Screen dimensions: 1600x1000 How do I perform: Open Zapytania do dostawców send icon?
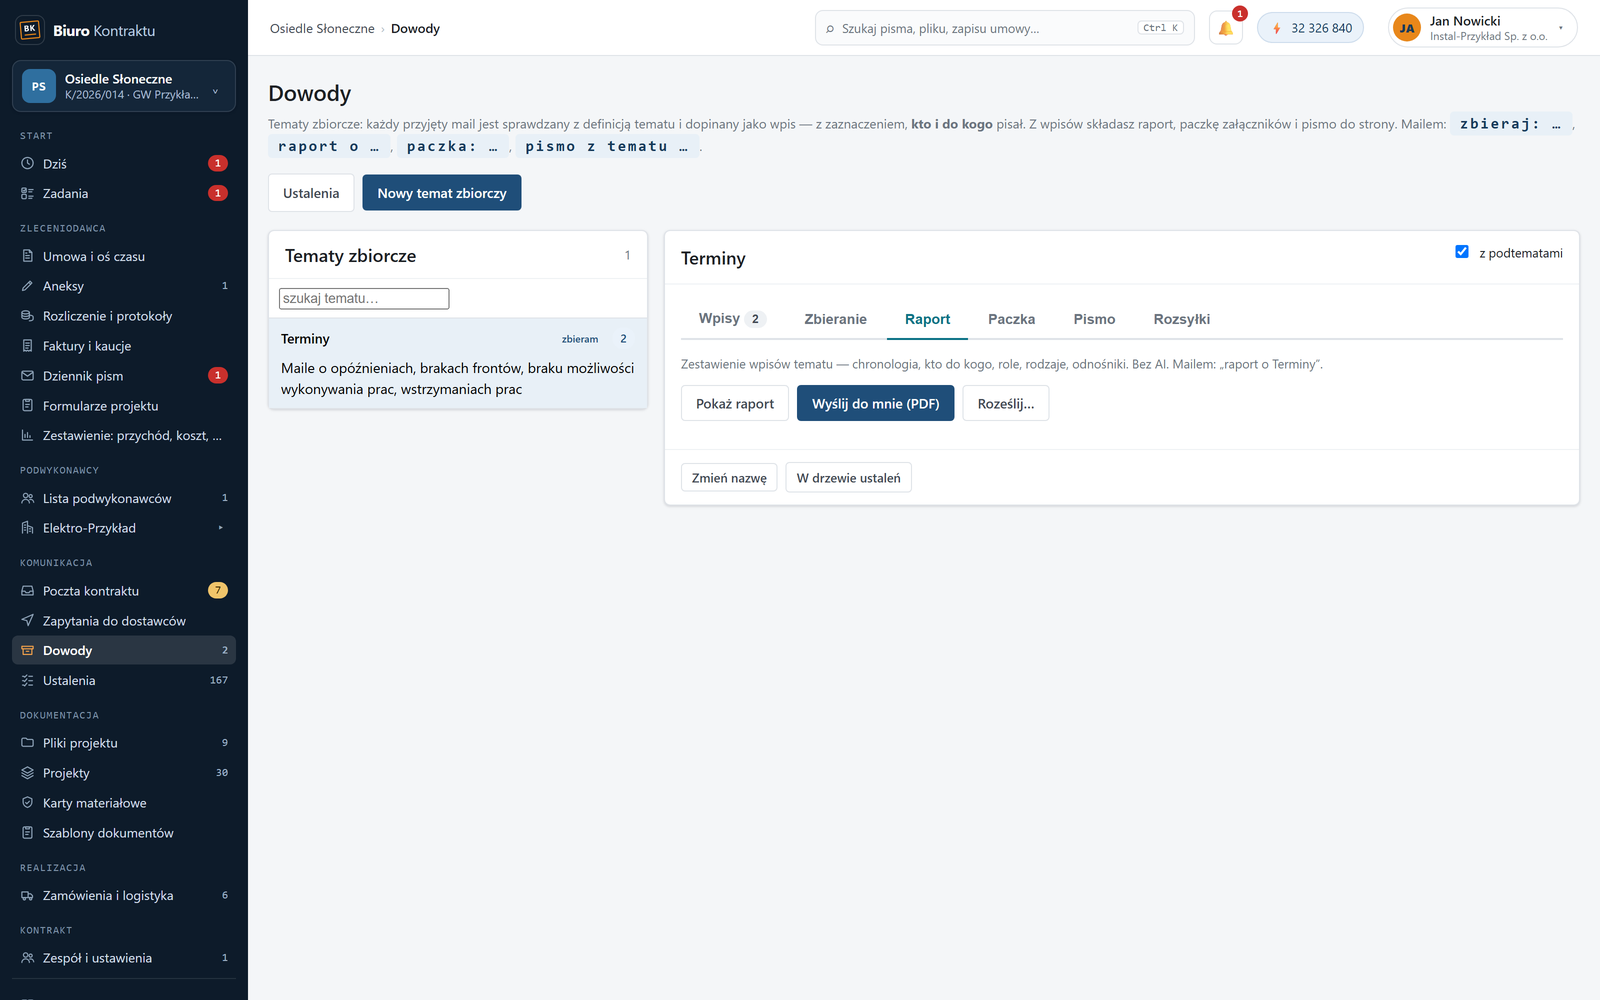pos(27,621)
